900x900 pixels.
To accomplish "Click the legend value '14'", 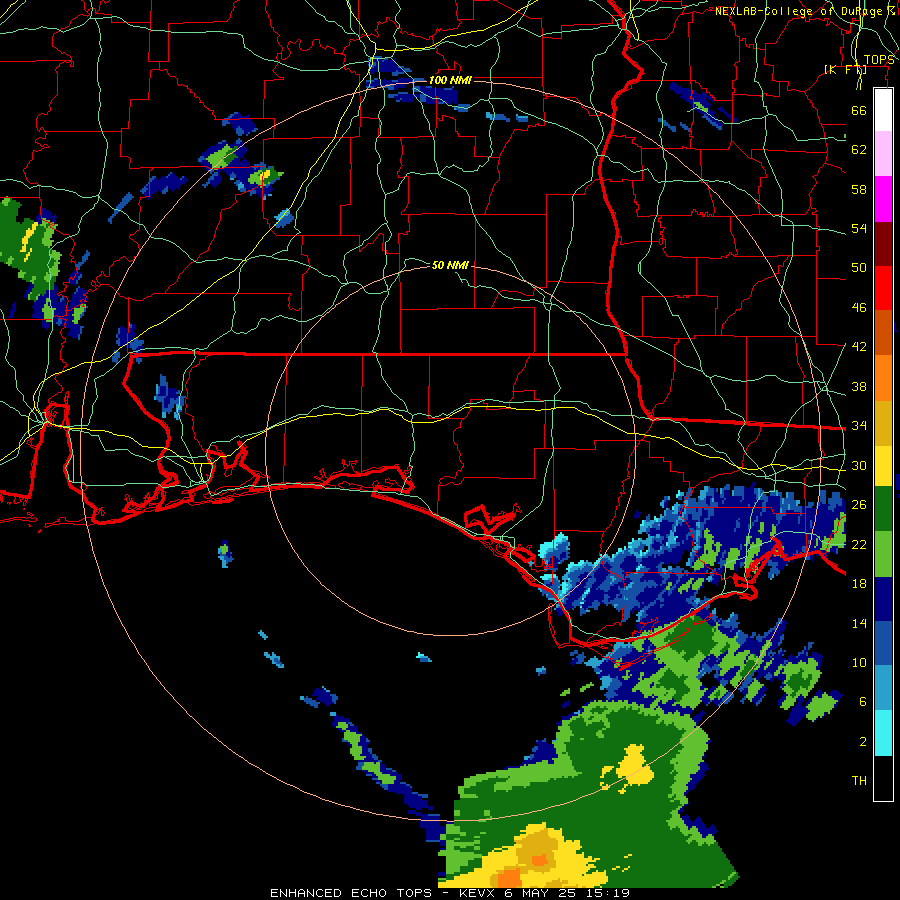I will (x=859, y=623).
